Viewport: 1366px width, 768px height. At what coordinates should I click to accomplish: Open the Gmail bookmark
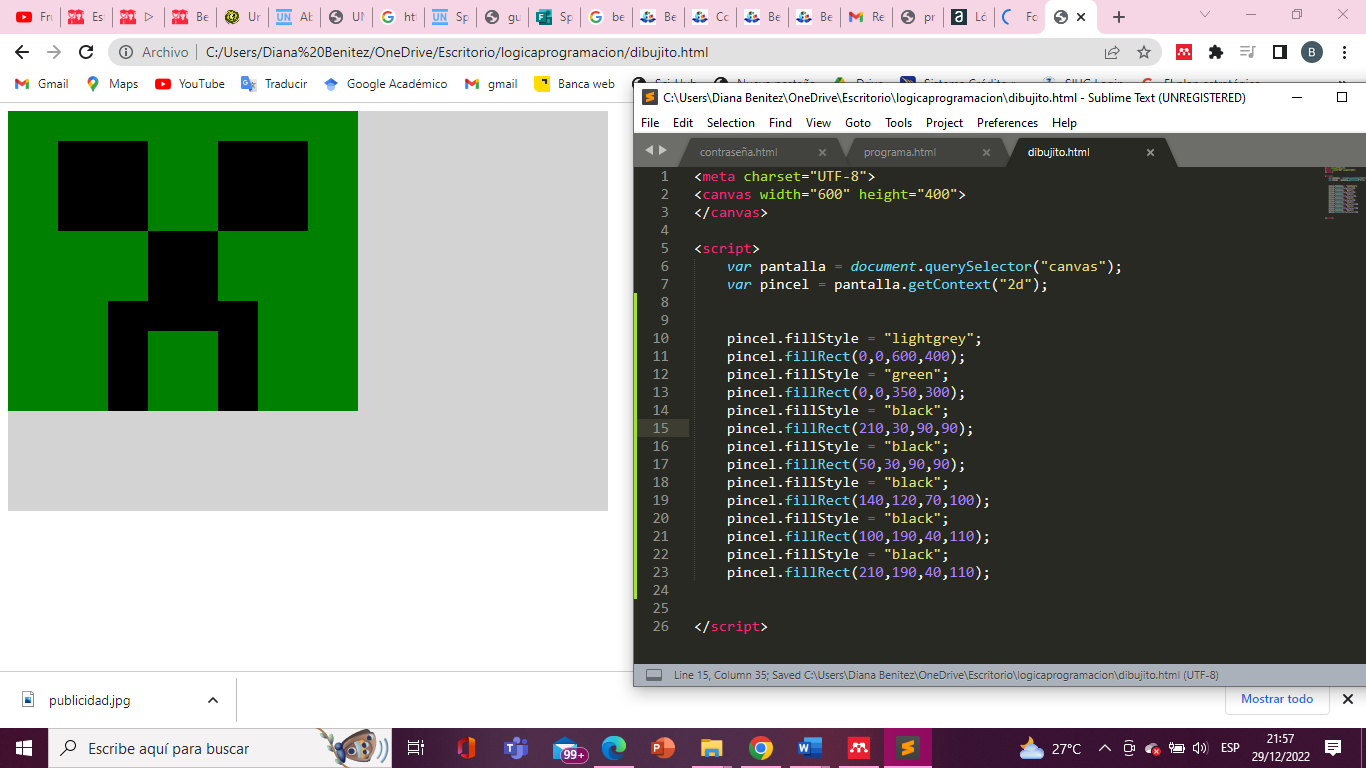(x=42, y=84)
